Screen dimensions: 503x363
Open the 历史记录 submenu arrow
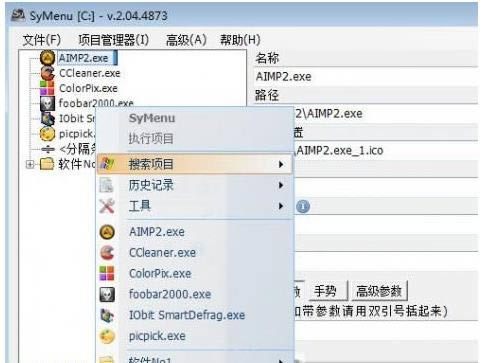[281, 185]
